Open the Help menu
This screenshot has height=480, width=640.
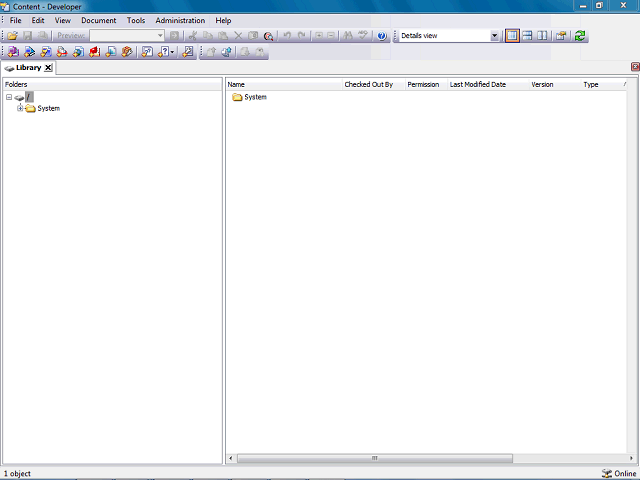(223, 20)
